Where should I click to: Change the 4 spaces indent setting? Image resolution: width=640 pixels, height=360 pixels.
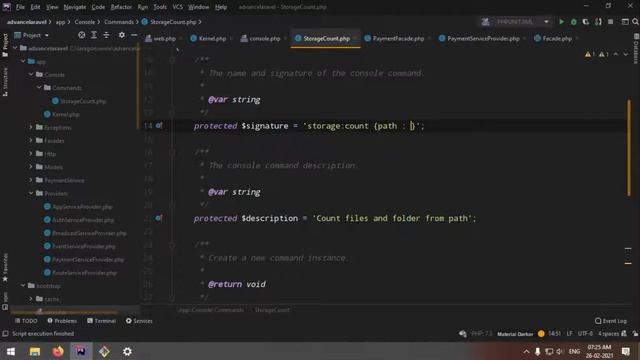click(x=608, y=333)
